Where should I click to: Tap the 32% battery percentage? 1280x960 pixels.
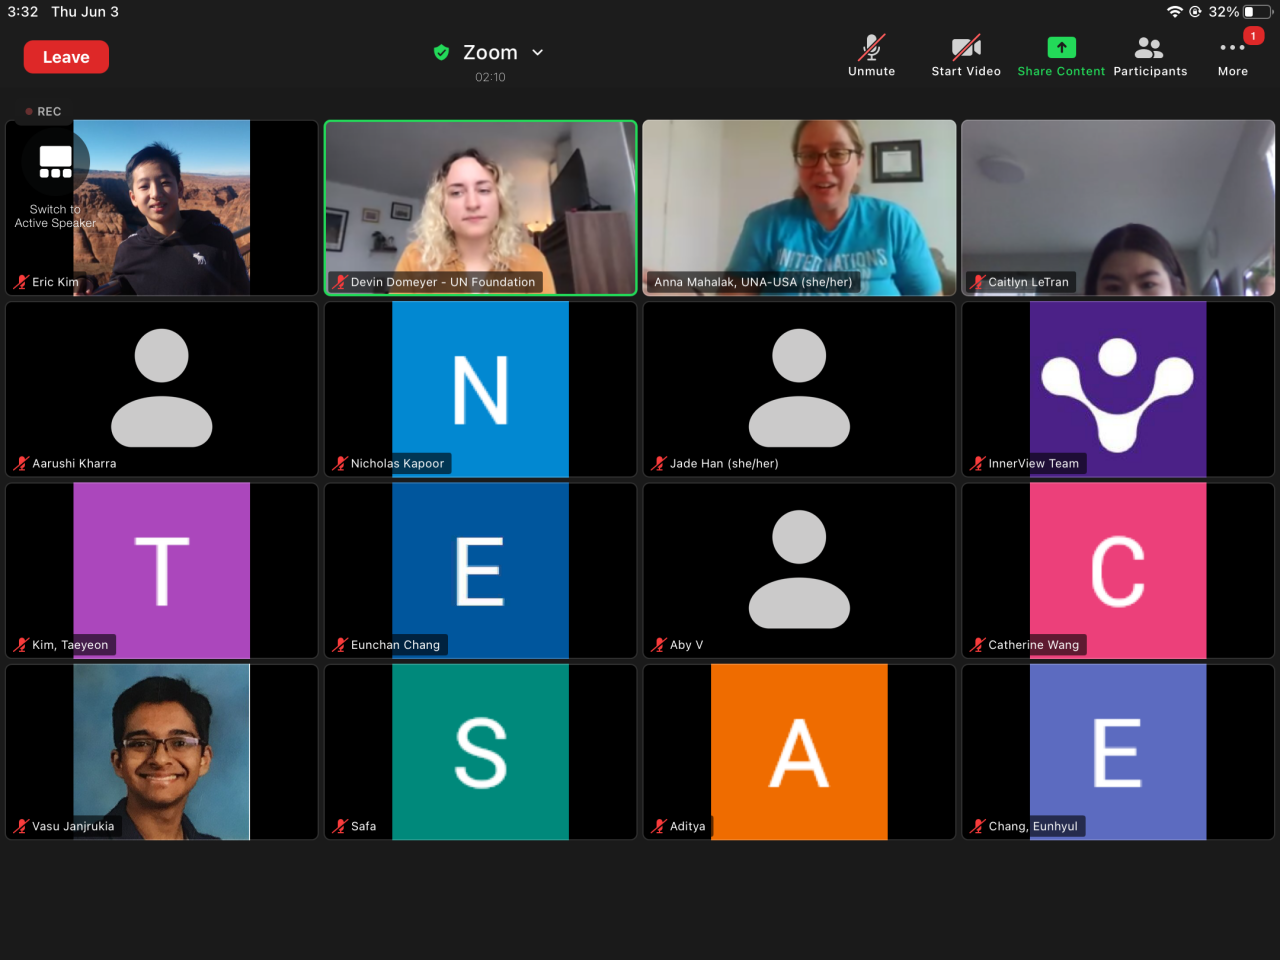1224,12
